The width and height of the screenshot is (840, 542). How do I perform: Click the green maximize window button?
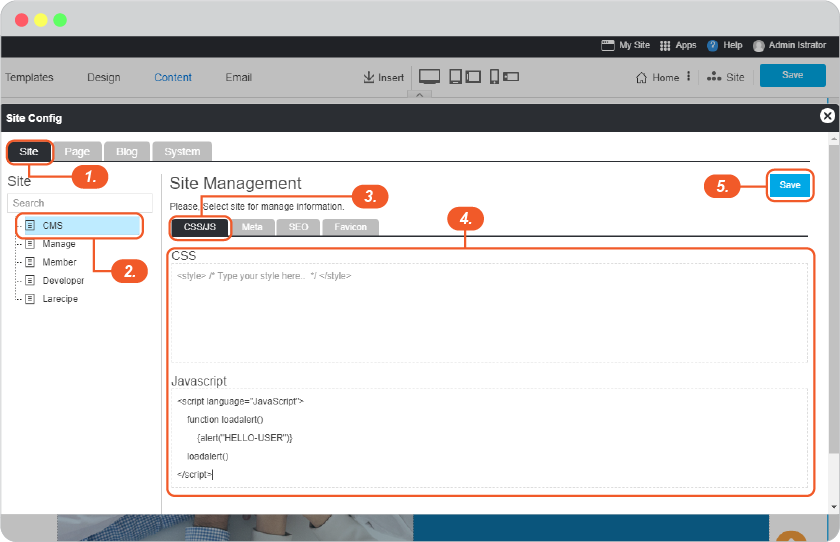[60, 20]
